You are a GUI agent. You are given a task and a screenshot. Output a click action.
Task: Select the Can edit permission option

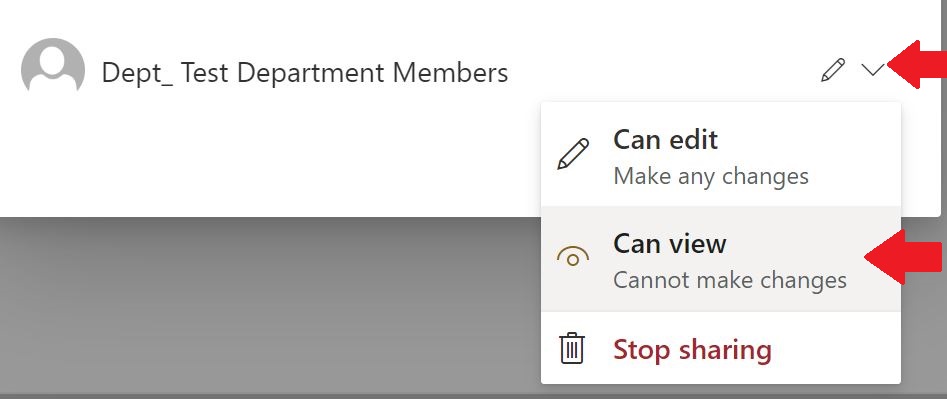pyautogui.click(x=721, y=155)
